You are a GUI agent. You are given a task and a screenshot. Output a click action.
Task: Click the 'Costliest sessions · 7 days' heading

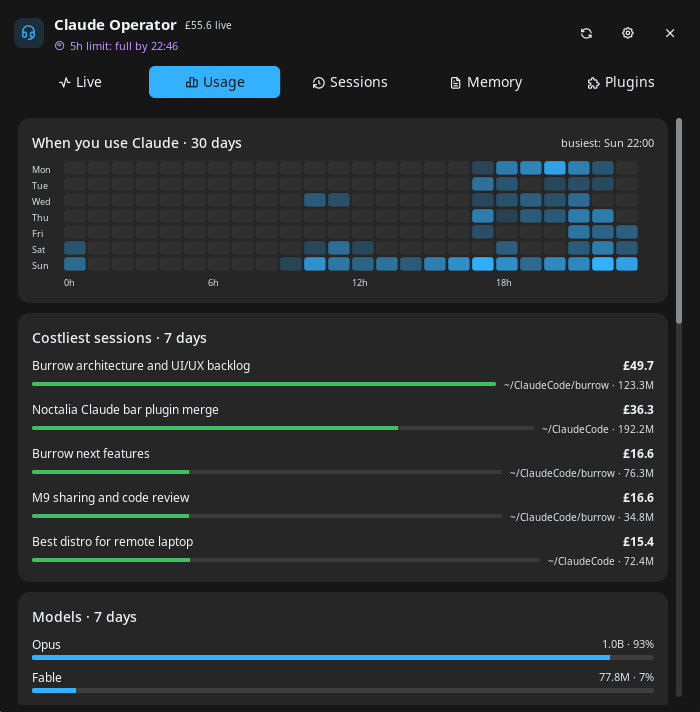(x=119, y=338)
